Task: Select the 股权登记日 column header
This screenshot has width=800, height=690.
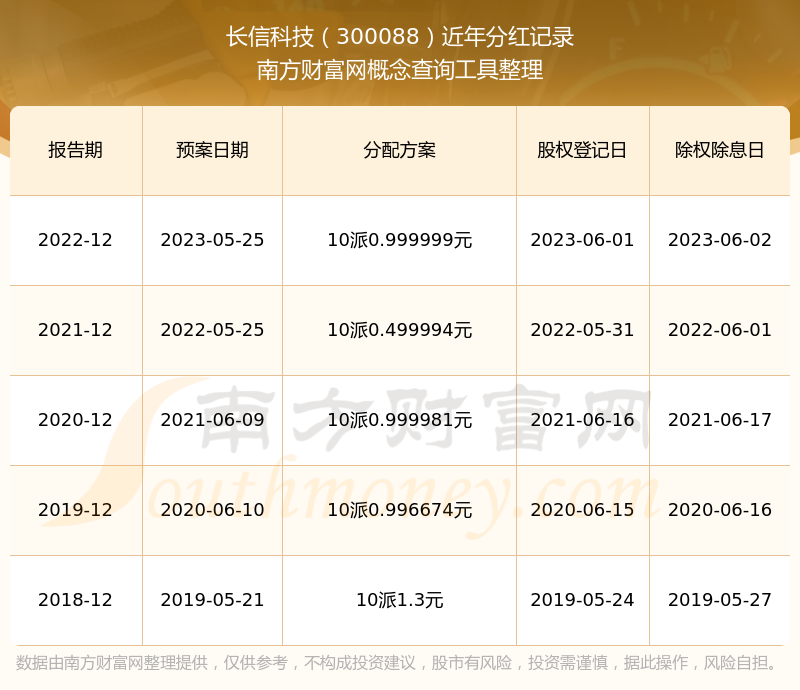Action: pos(582,150)
